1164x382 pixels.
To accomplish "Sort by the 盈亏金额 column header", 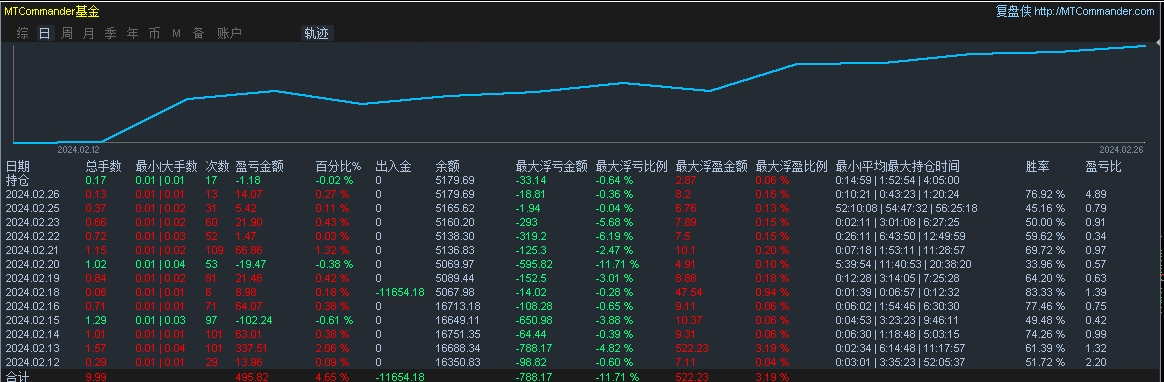I will [259, 167].
